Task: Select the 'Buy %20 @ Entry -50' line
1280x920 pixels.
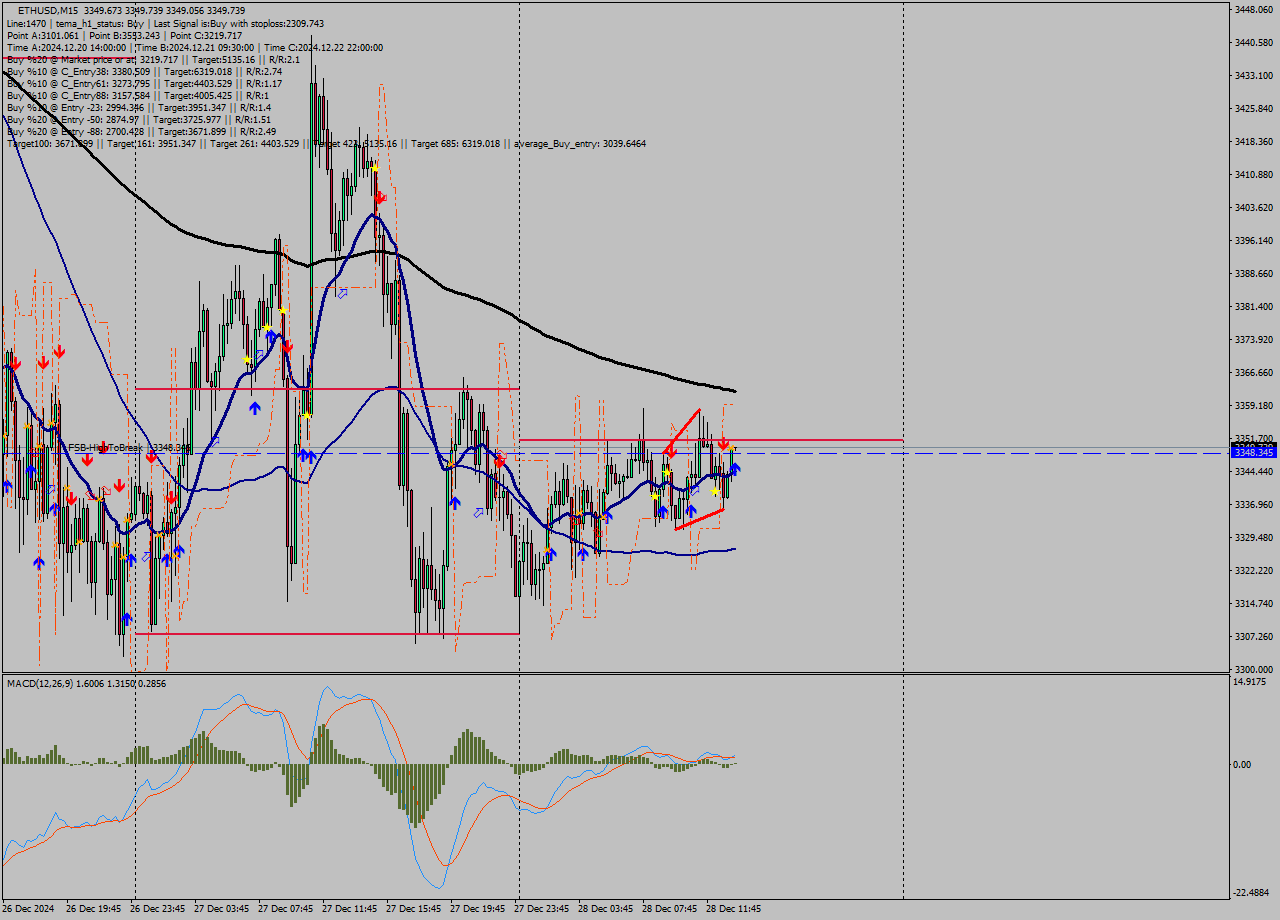Action: tap(141, 119)
